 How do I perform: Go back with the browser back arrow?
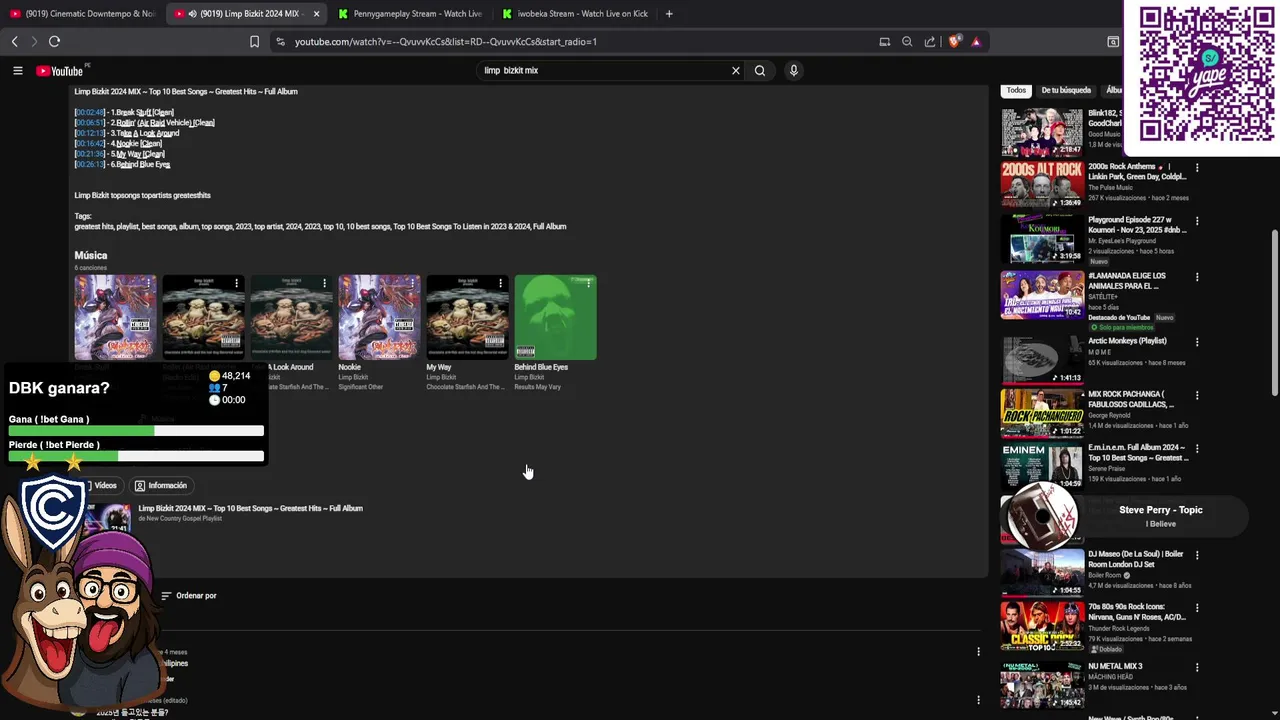(14, 42)
